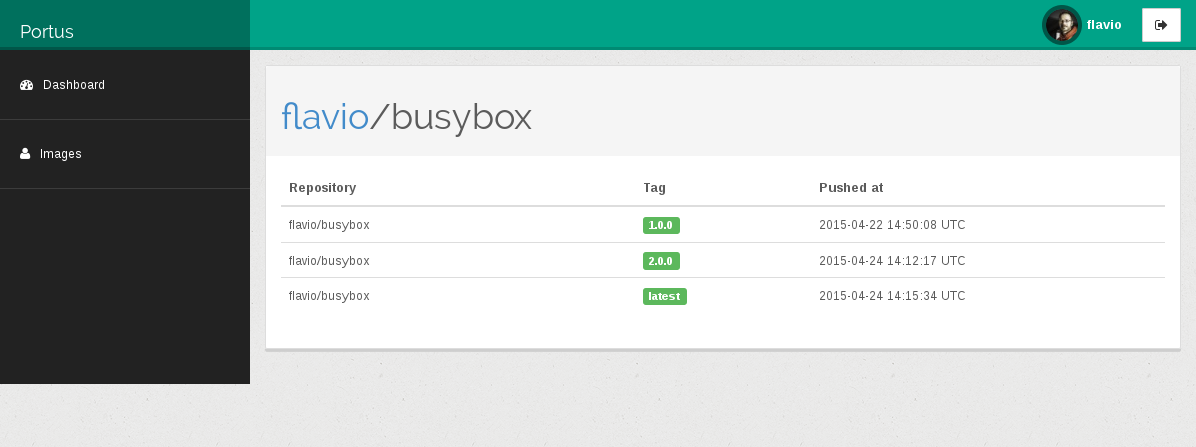
Task: Click the 2015-04-24 14:15:34 UTC timestamp
Action: [x=892, y=296]
